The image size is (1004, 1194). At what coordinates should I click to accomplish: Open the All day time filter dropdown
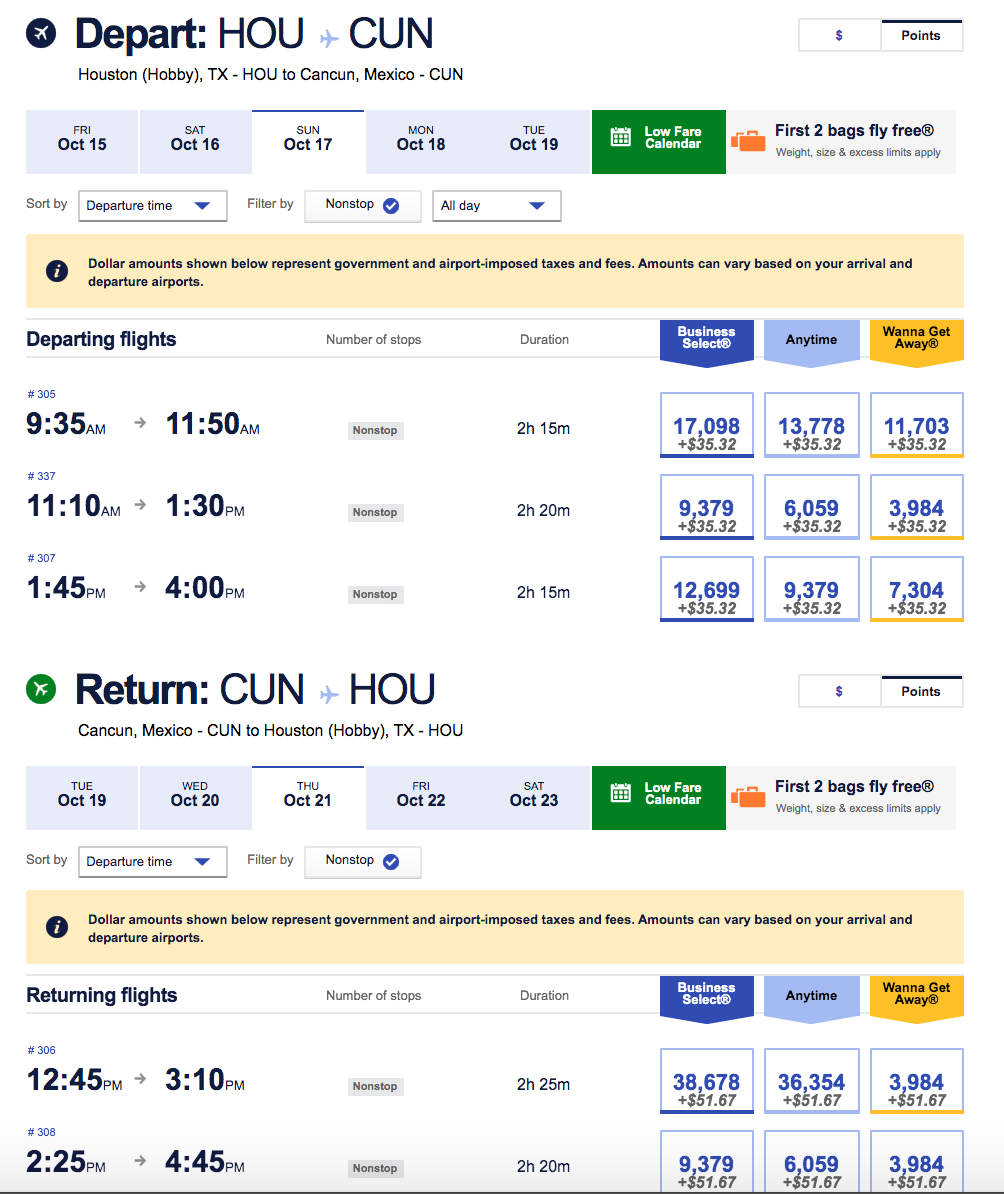496,206
